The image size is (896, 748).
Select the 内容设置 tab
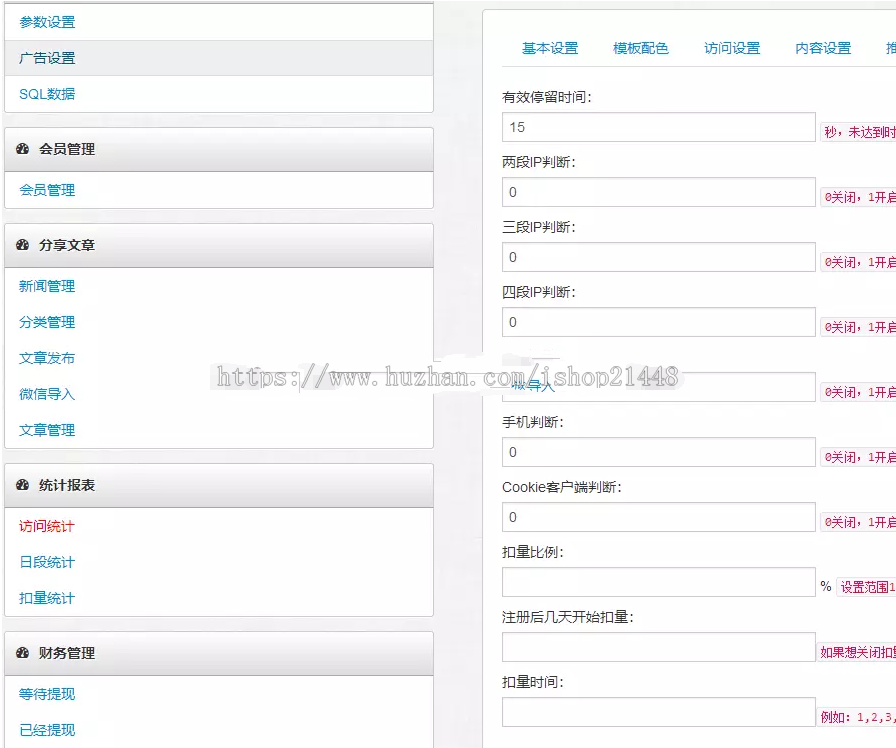(x=822, y=47)
